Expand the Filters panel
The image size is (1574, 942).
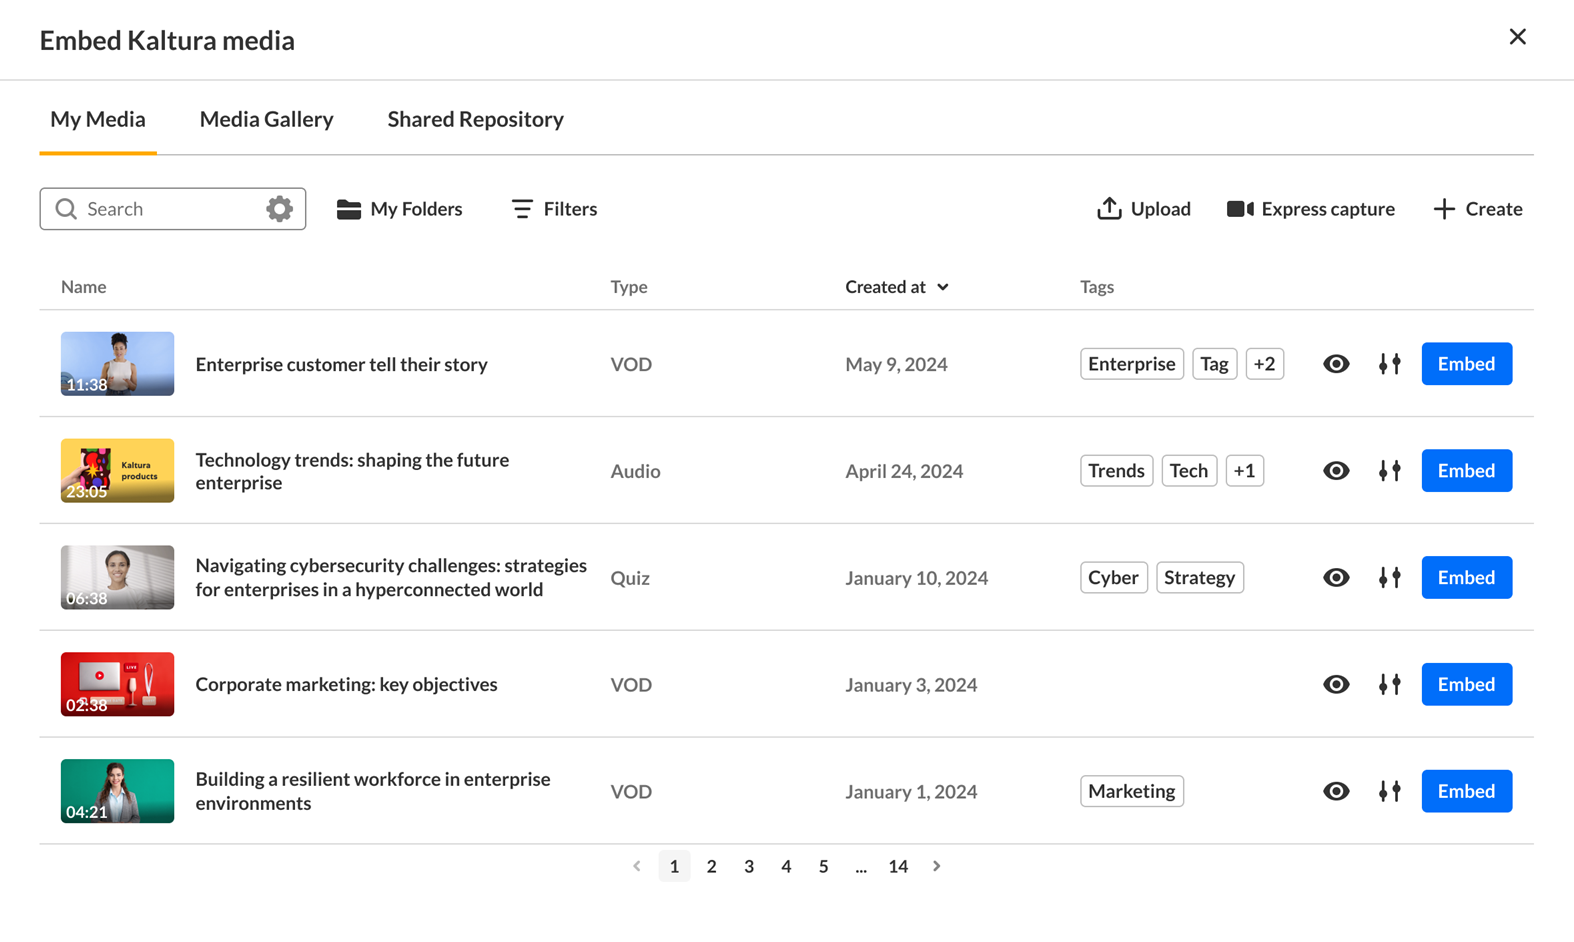coord(554,209)
